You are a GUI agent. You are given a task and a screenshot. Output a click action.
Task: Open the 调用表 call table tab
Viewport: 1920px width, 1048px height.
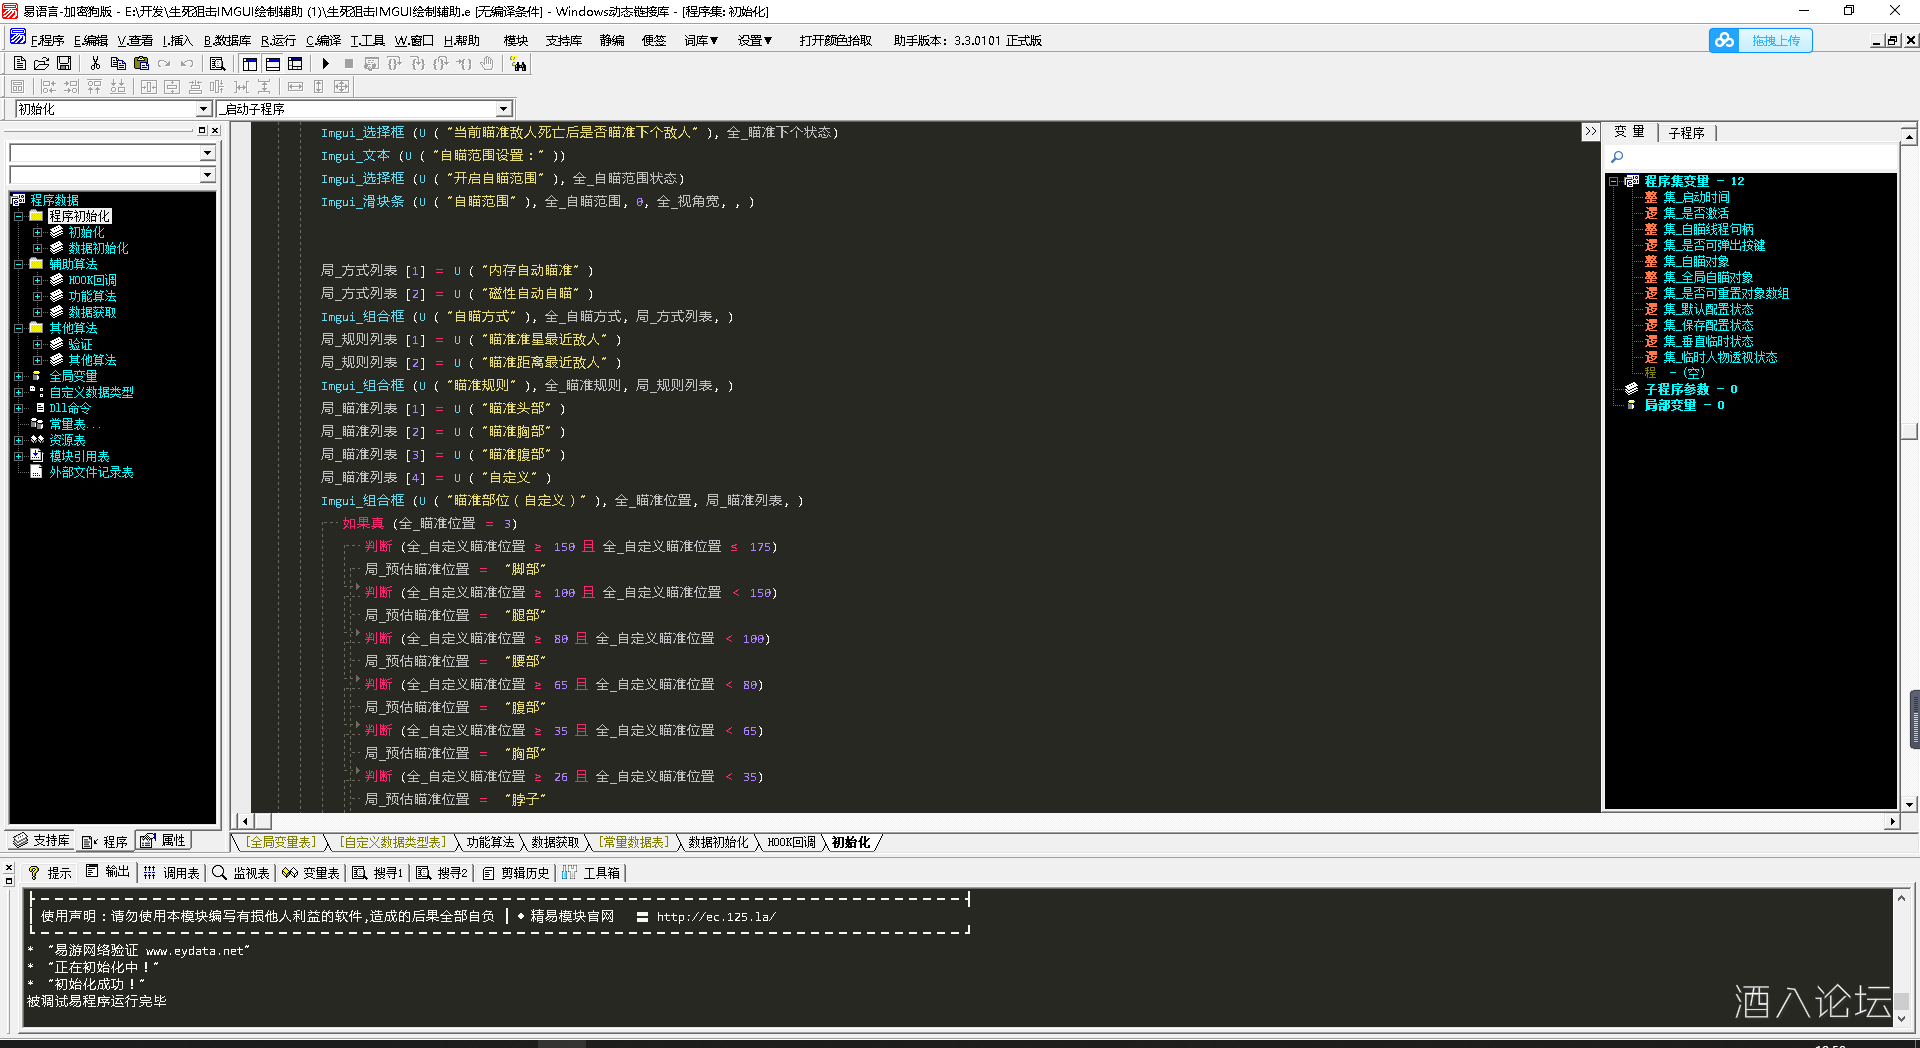pyautogui.click(x=172, y=873)
